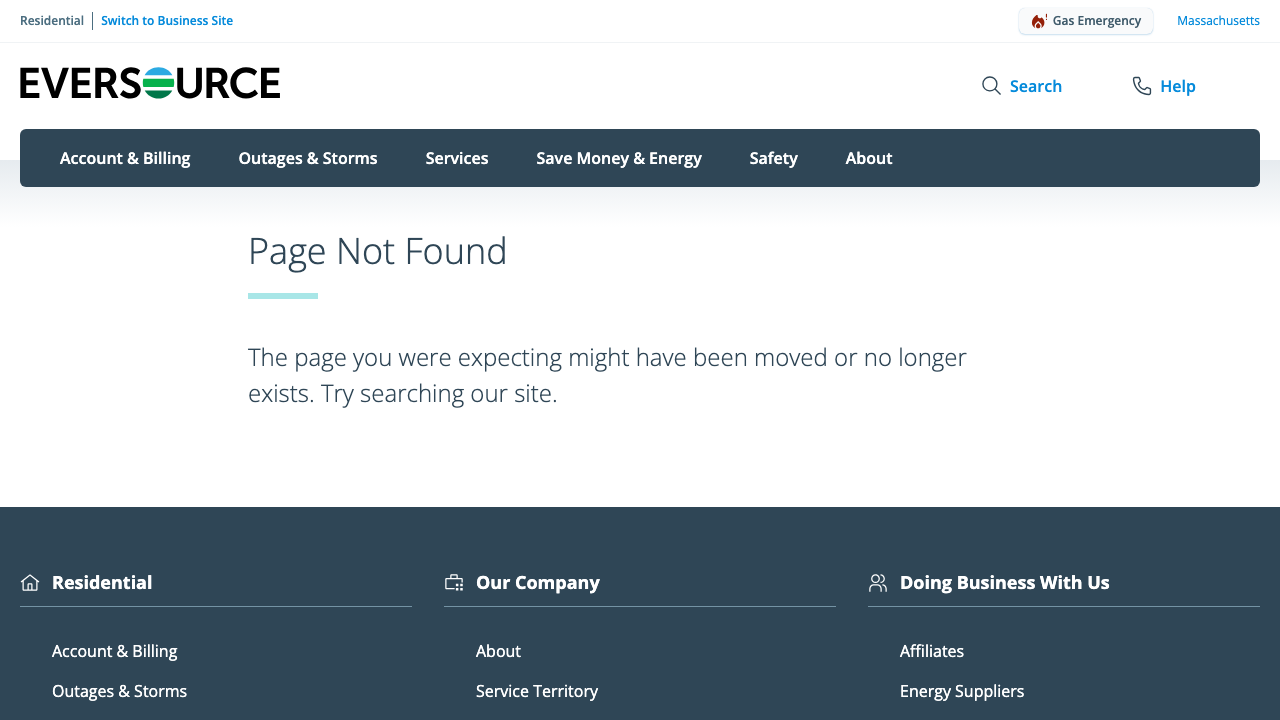Click the phone help icon
Screen dimensions: 1280x720
click(x=1141, y=86)
